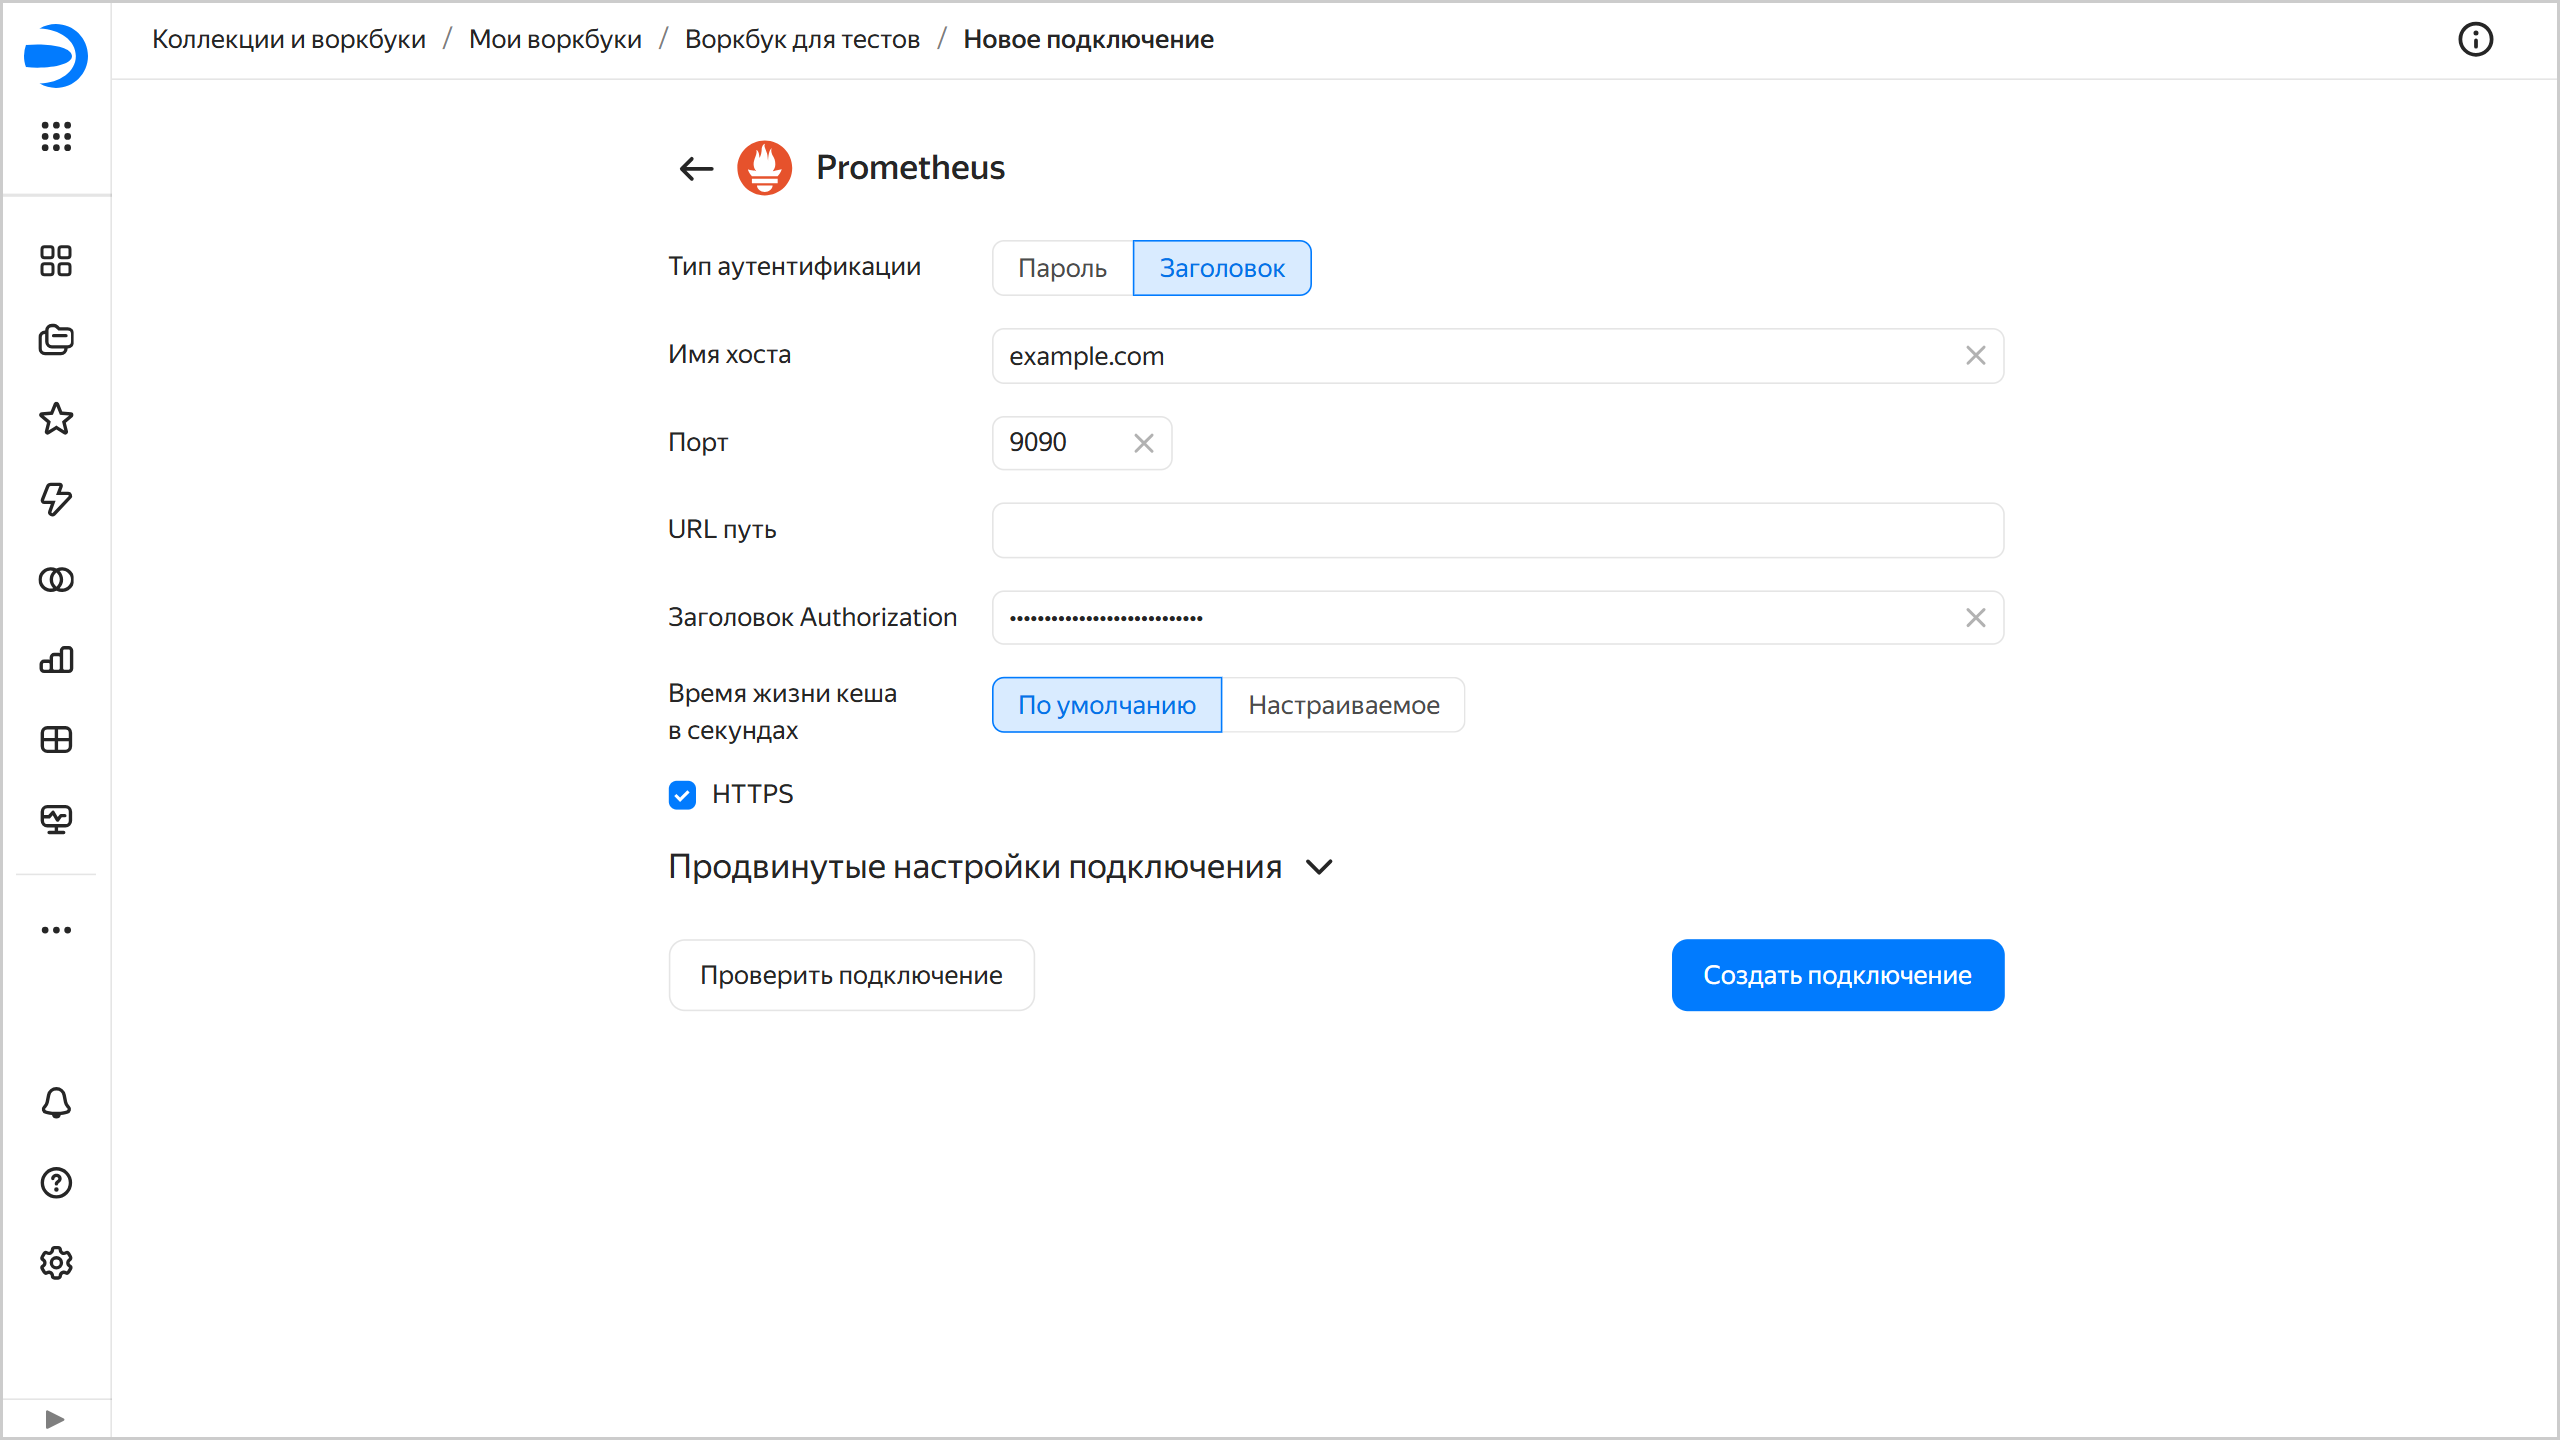Screen dimensions: 2560x1440
Task: Click Создать подключение button
Action: pos(1837,975)
